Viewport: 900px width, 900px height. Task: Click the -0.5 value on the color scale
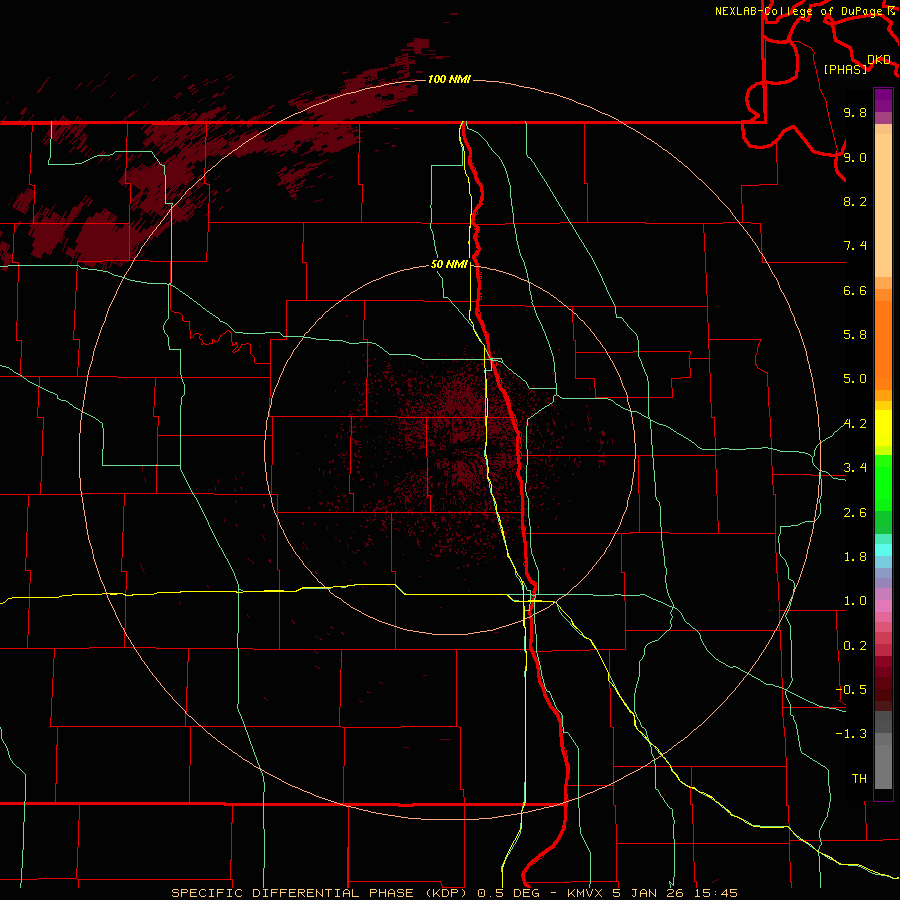851,690
